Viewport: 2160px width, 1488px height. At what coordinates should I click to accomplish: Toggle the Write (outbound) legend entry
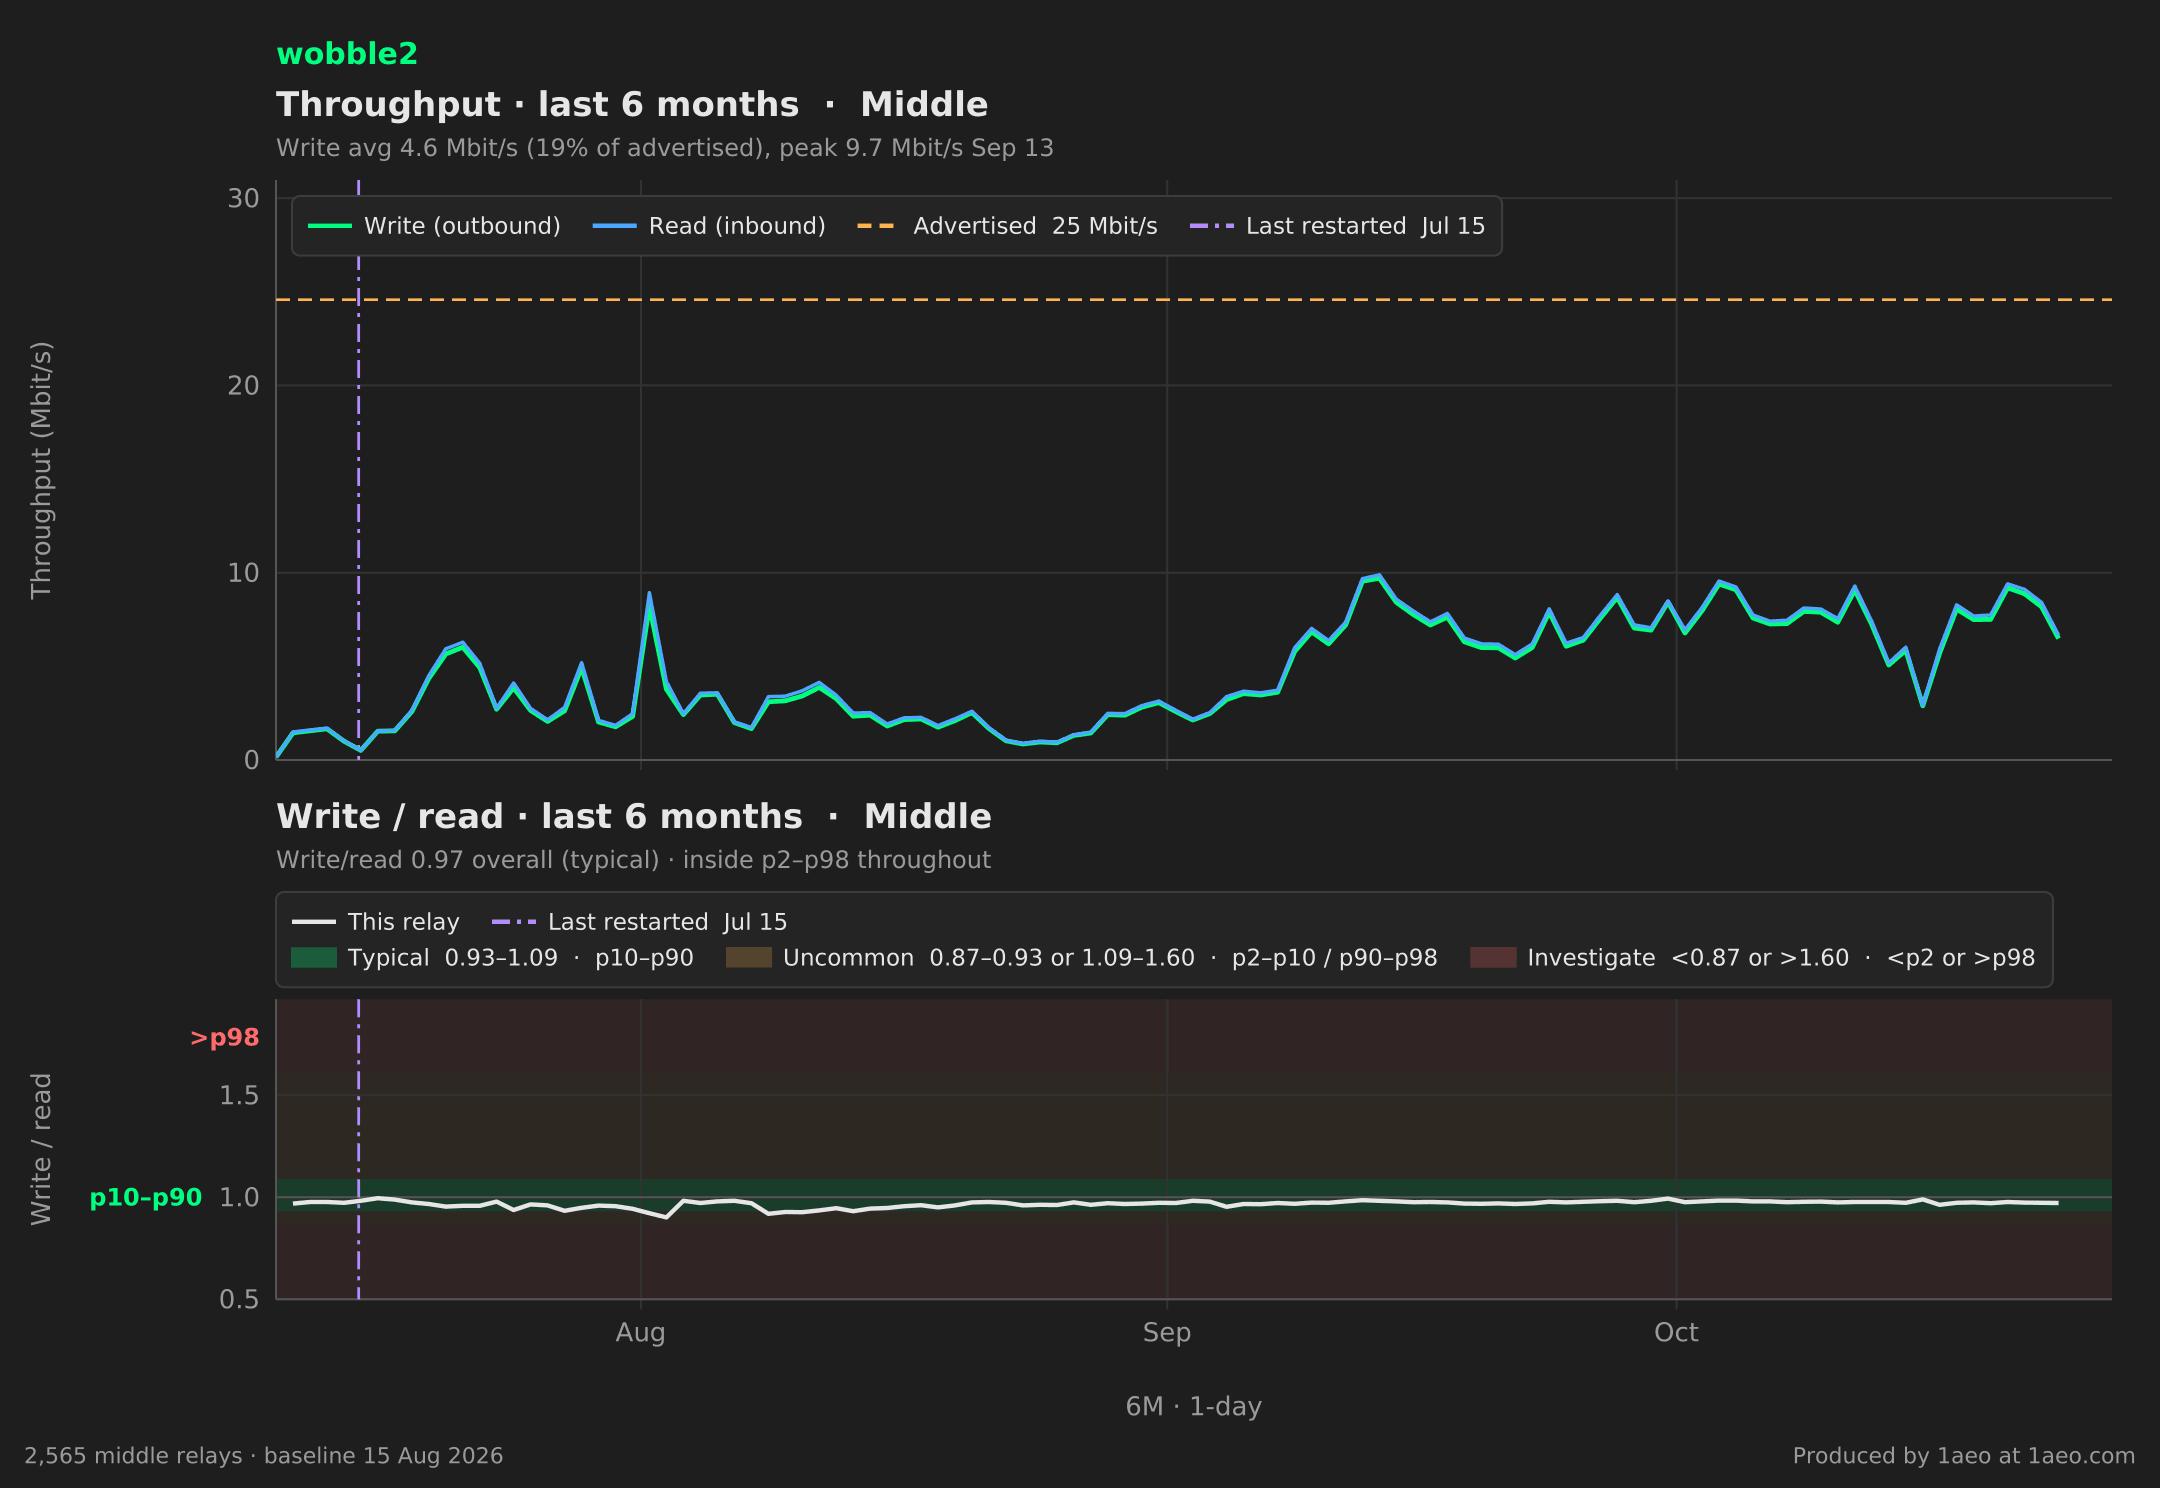[434, 226]
